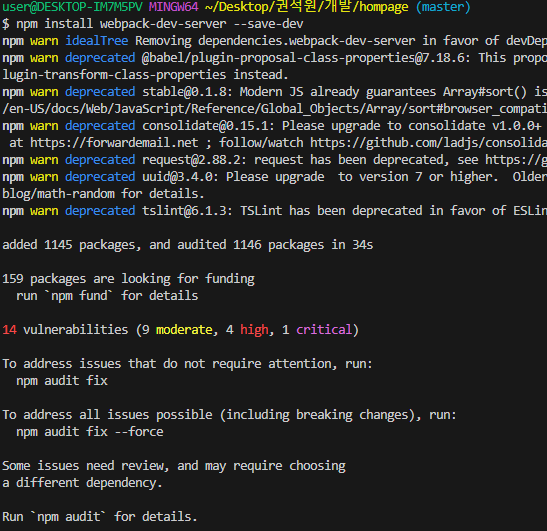
Task: Click 'request@2.88.2:' package text
Action: tap(194, 160)
